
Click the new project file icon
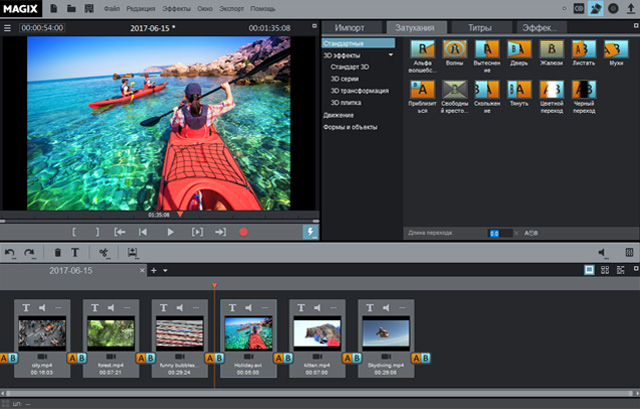[54, 8]
